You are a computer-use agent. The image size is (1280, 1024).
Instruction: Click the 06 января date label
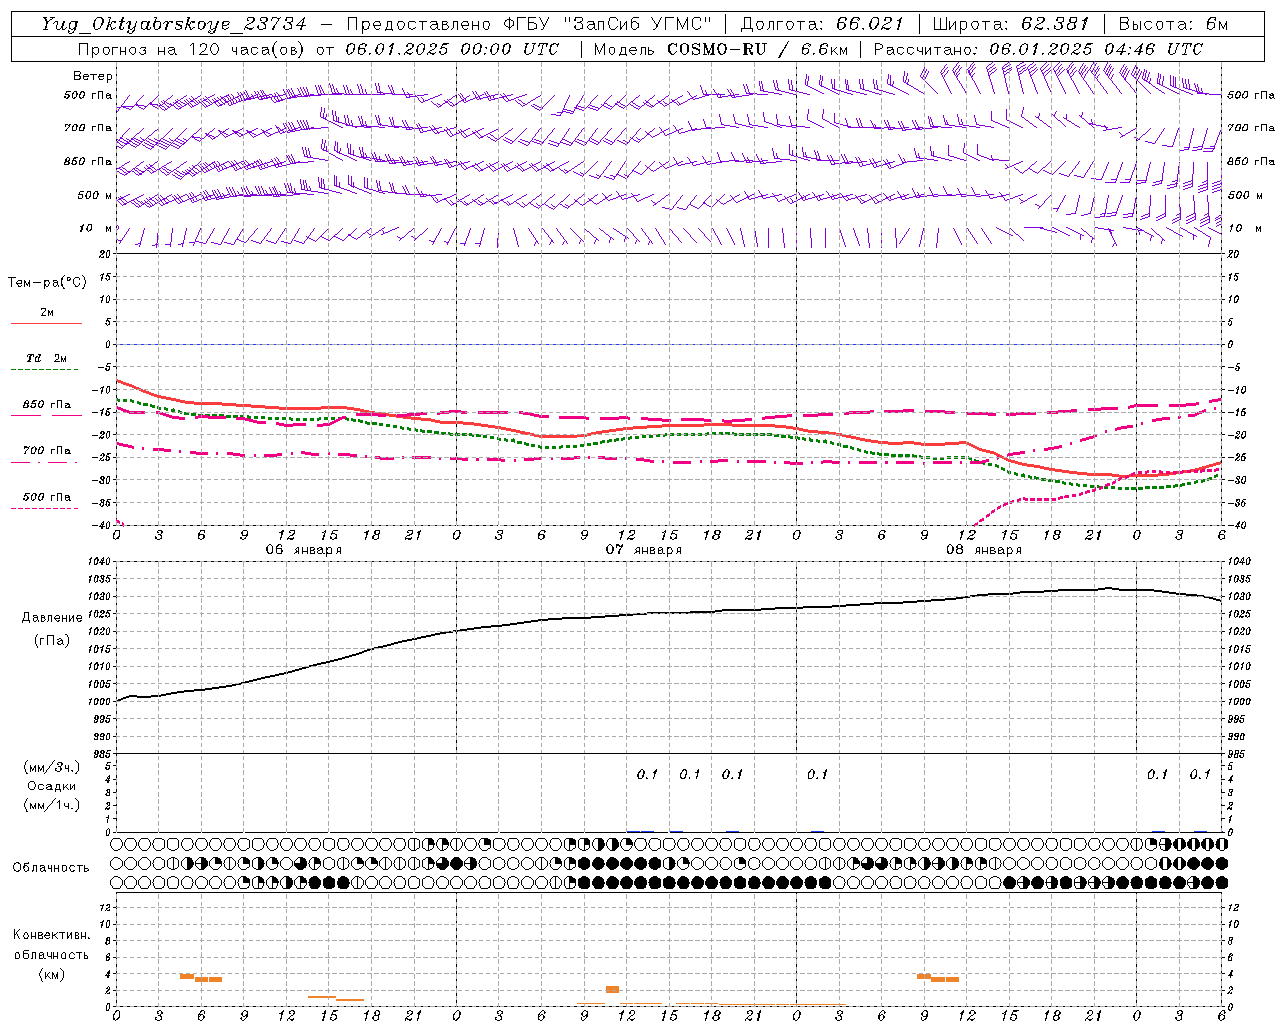303,550
